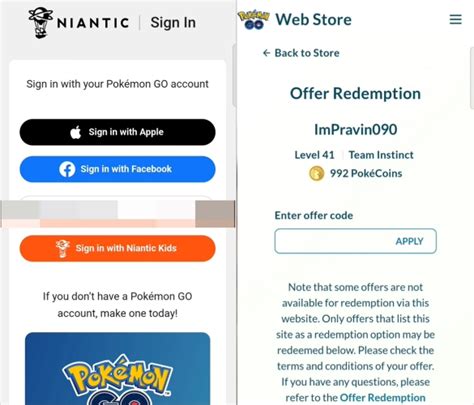Open the hamburger menu in Web Store

coord(455,19)
